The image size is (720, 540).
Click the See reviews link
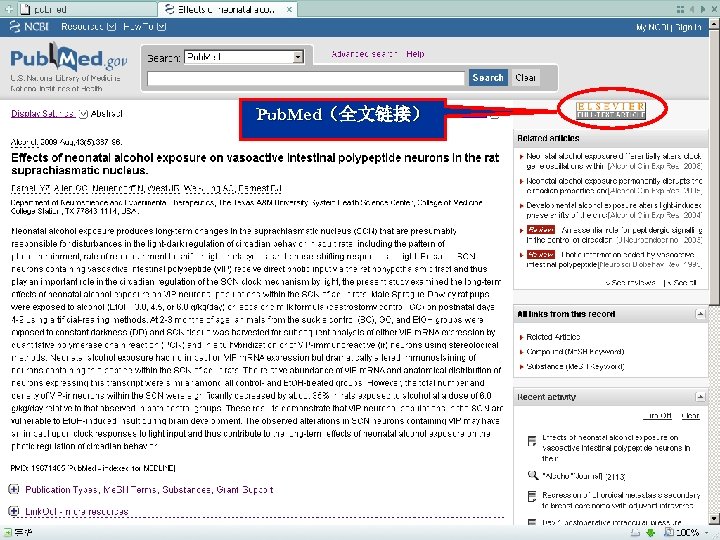click(630, 283)
